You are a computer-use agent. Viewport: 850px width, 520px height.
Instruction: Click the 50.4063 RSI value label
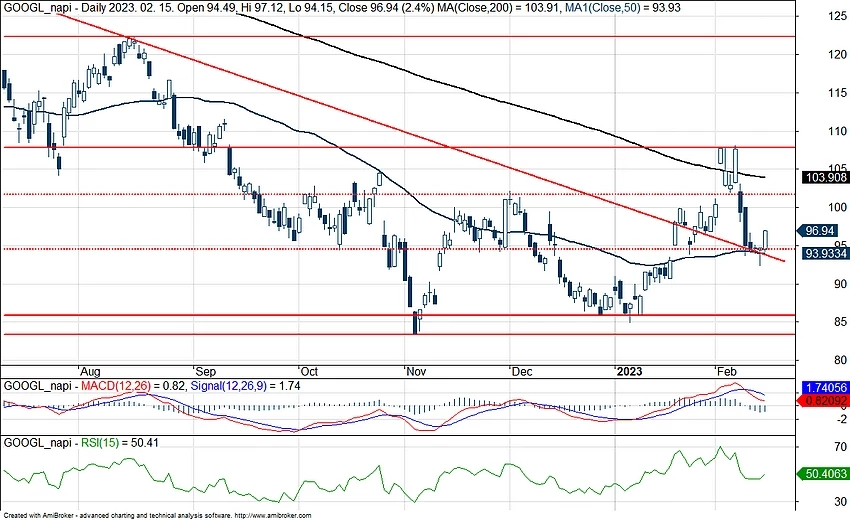826,474
